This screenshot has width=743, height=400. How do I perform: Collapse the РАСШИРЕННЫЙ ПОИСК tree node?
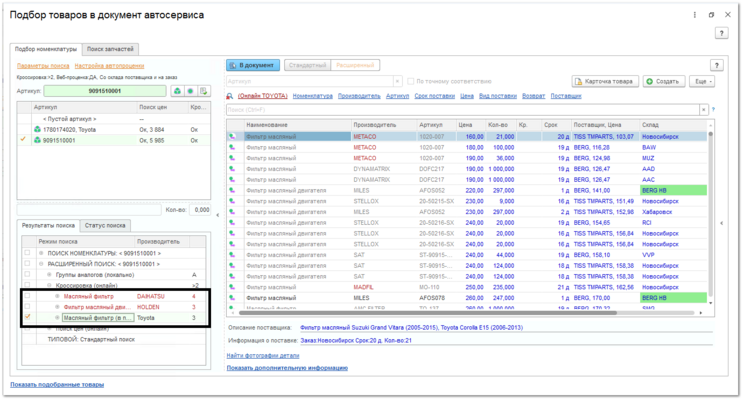tap(41, 264)
